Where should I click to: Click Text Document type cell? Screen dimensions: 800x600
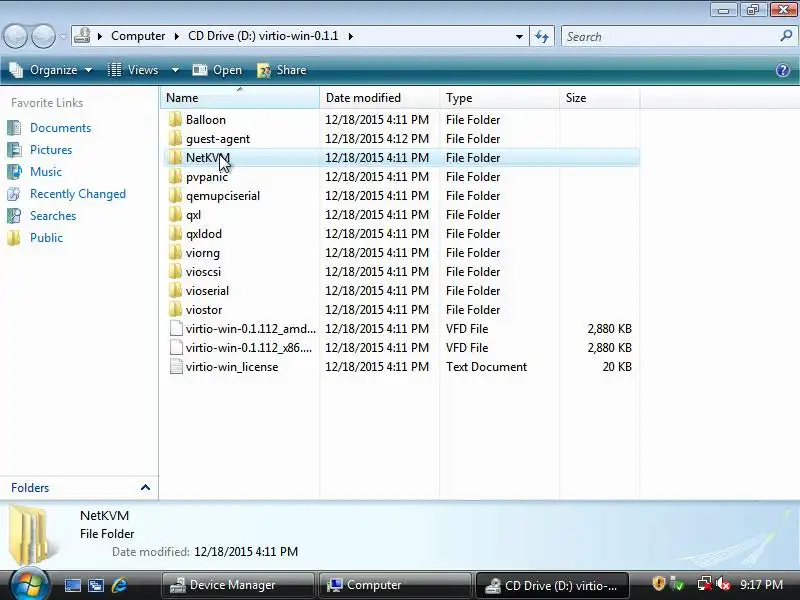[486, 367]
